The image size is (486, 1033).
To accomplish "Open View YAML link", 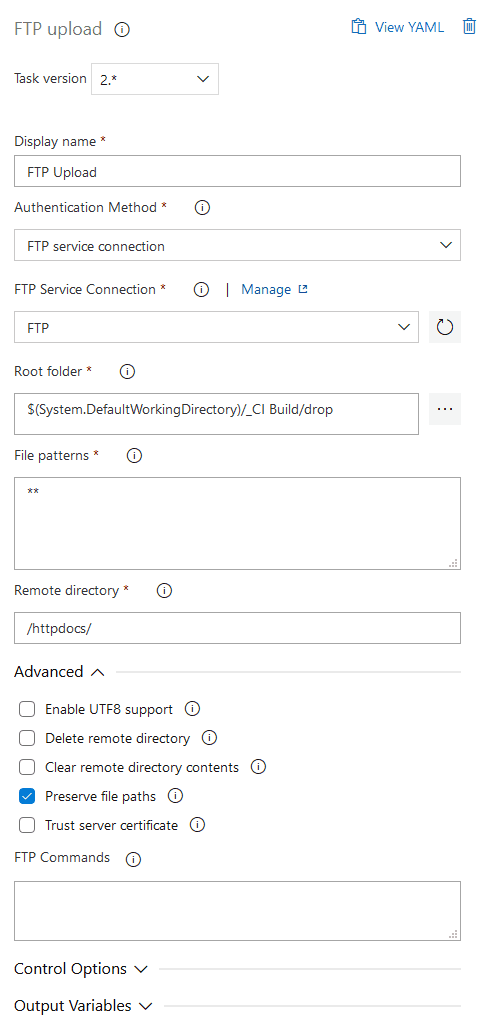I will coord(398,27).
